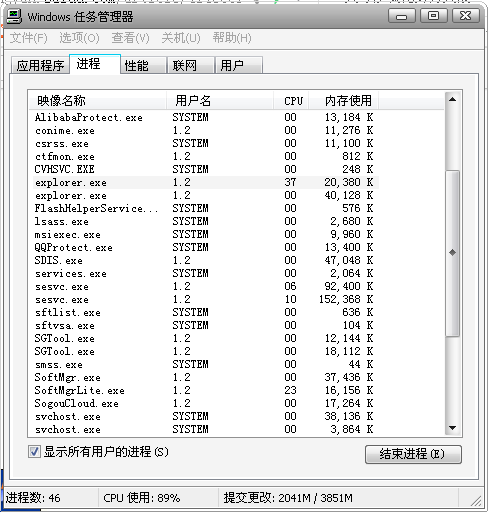This screenshot has width=488, height=512.
Task: Sort by the CPU column header
Action: 291,100
